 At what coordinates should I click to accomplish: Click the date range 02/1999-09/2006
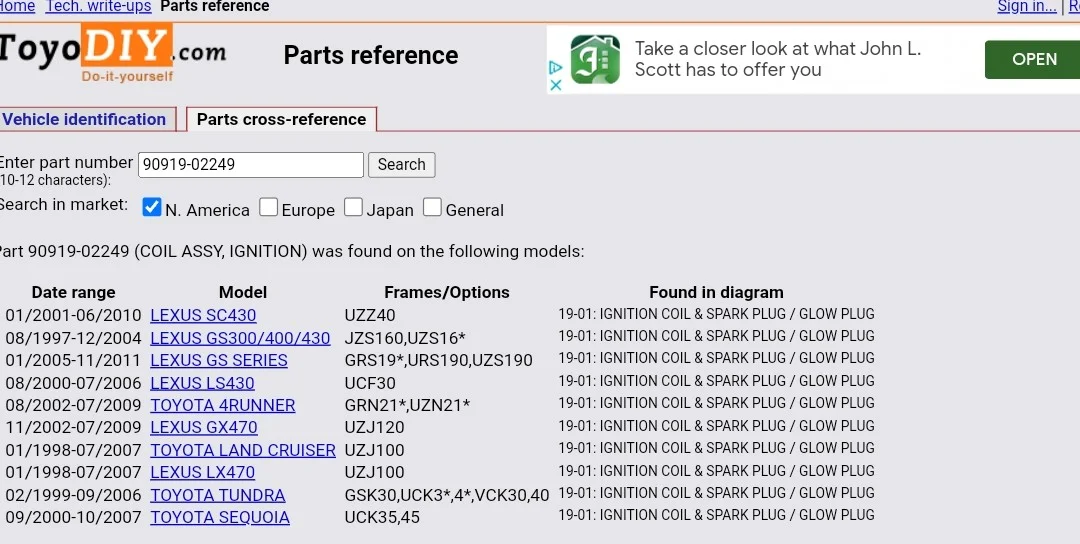point(74,495)
